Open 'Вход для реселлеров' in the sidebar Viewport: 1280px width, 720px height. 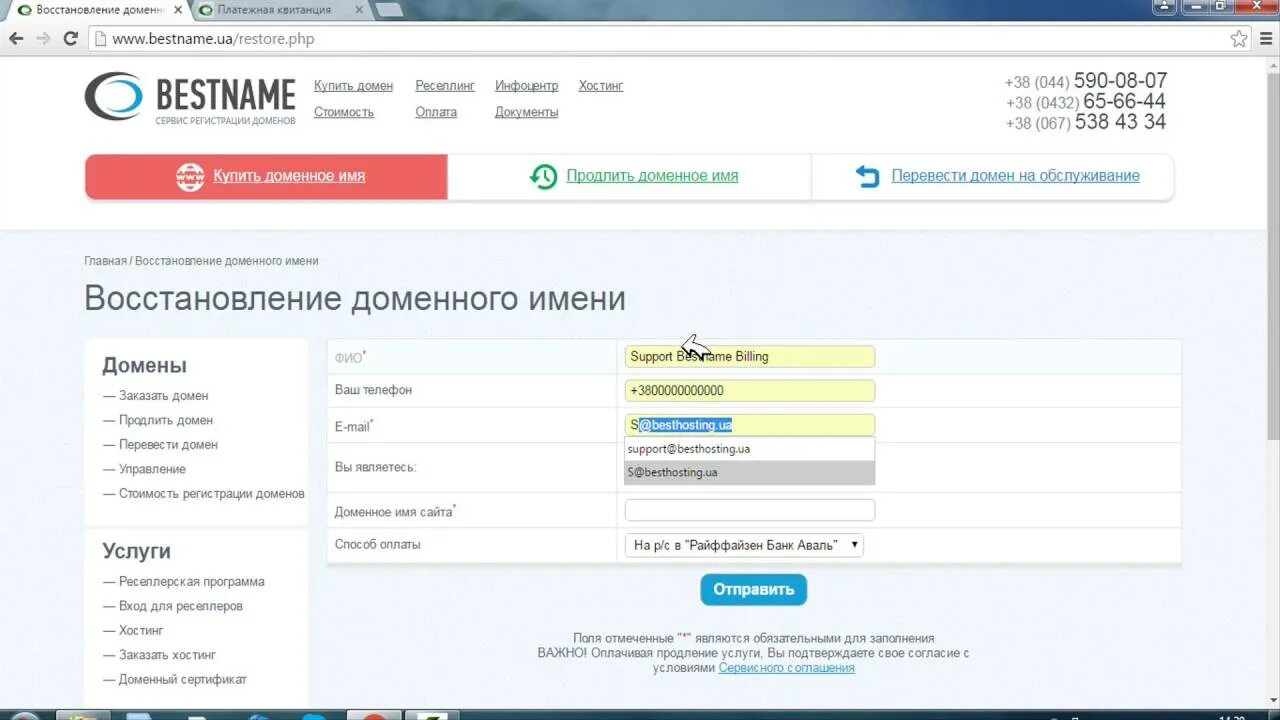click(x=181, y=606)
